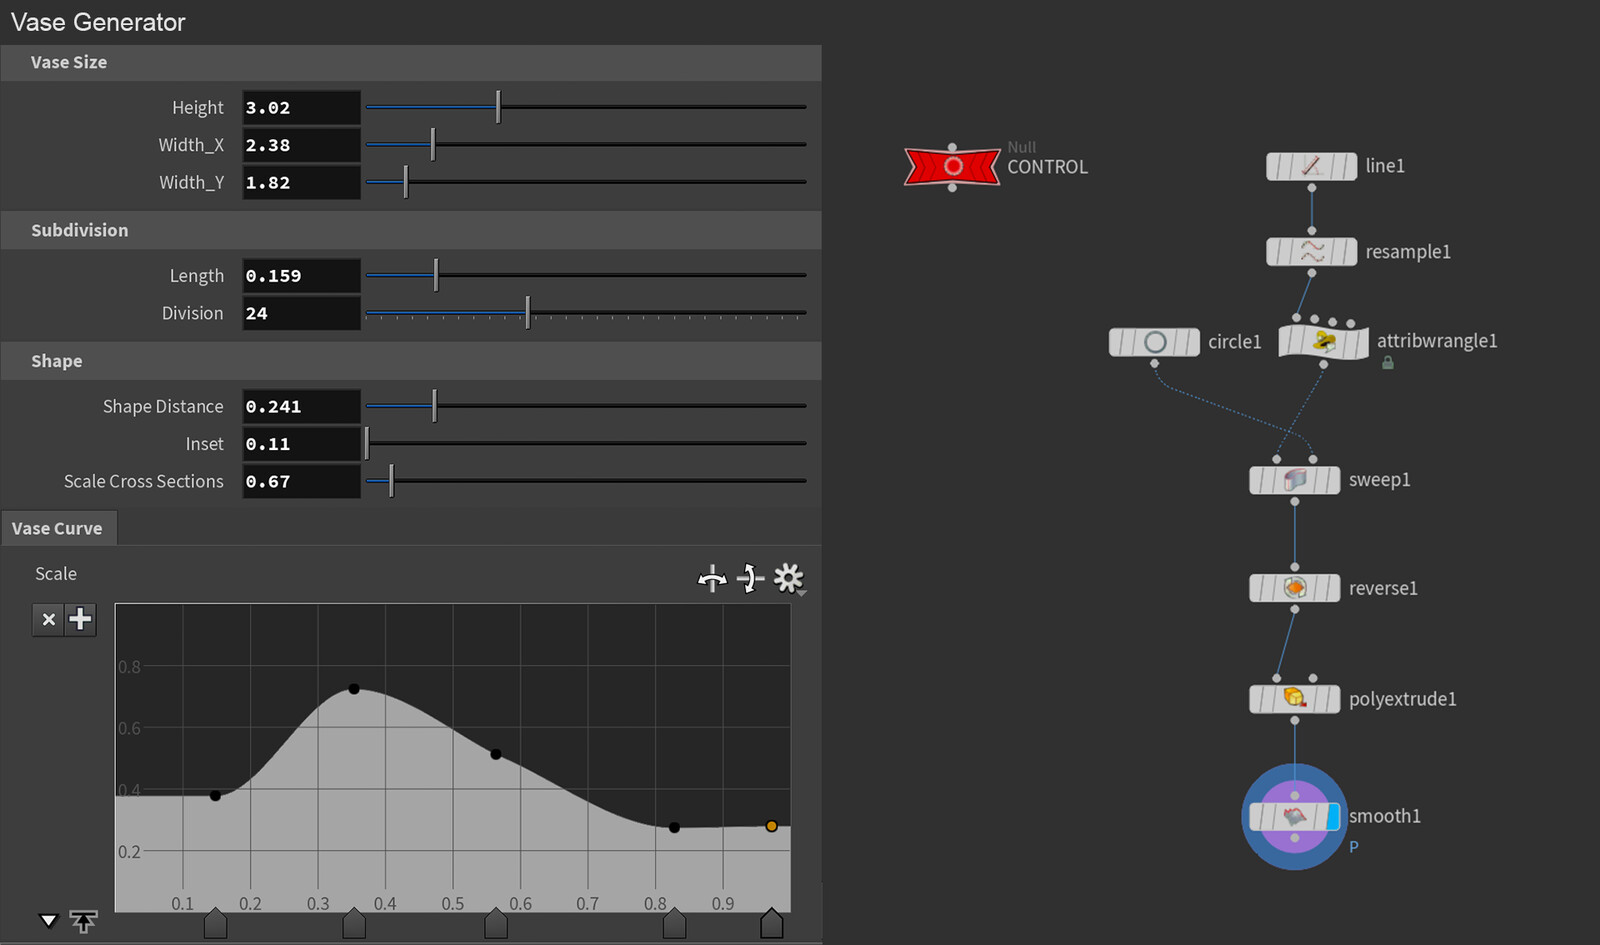Select the ramp control point near 0.56
This screenshot has width=1600, height=945.
point(496,754)
